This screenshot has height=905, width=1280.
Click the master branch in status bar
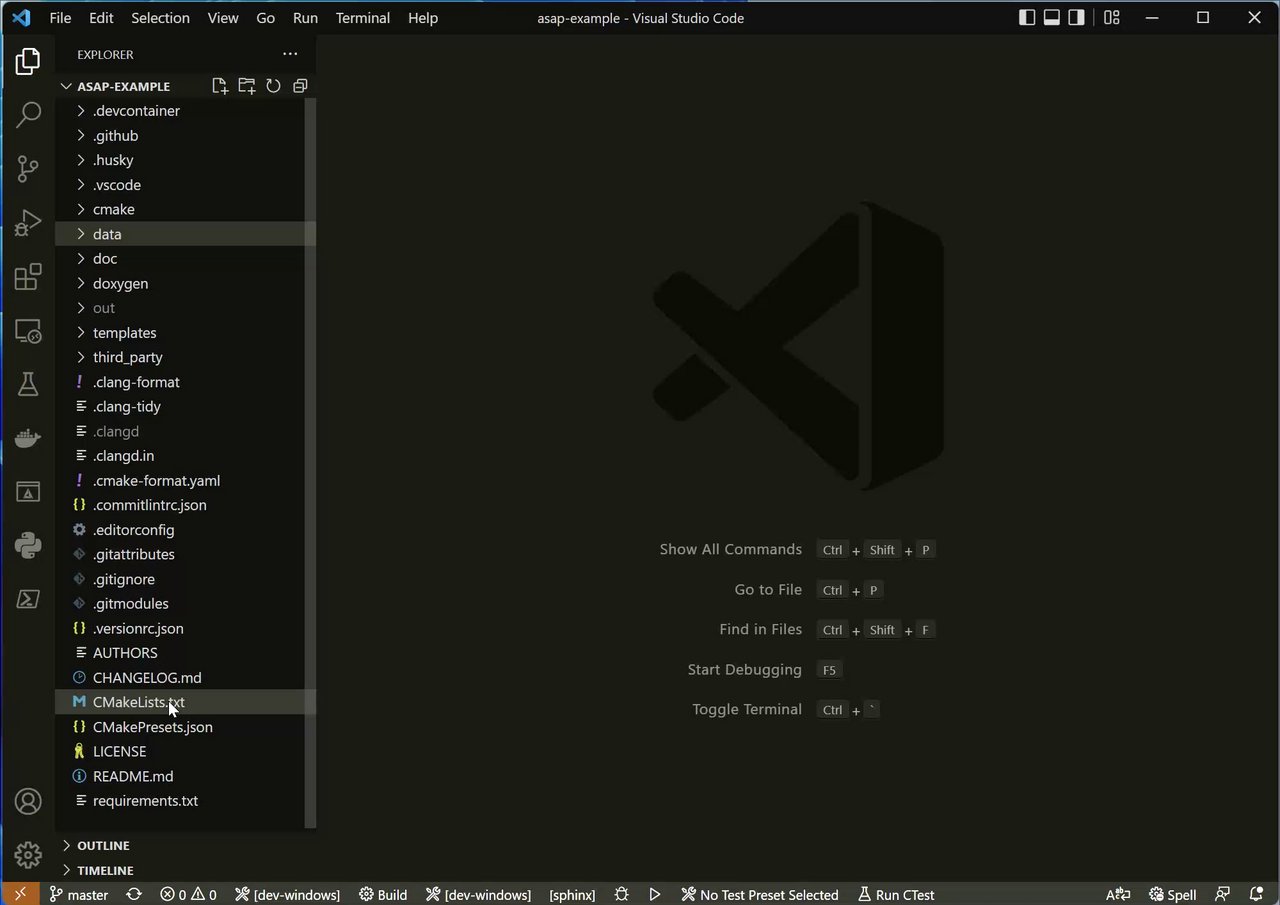click(79, 894)
